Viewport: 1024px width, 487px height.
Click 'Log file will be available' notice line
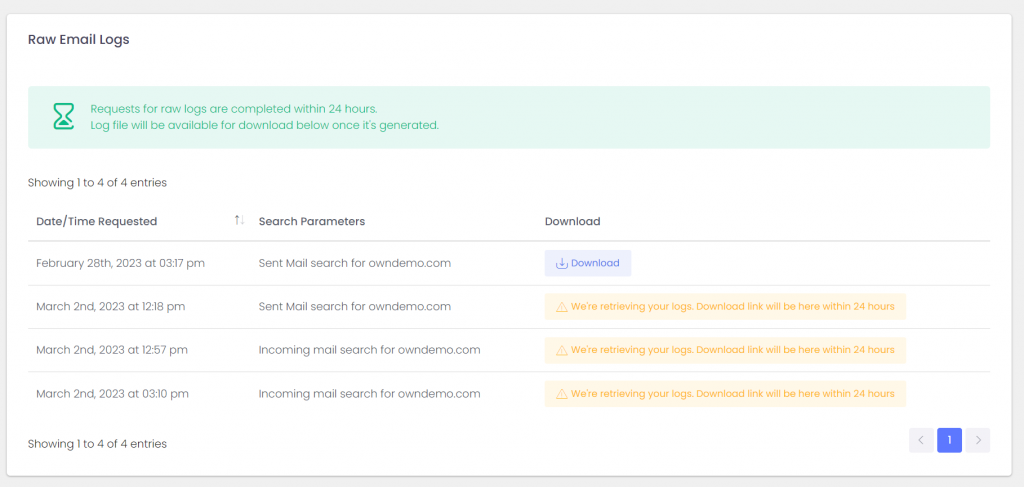(264, 125)
